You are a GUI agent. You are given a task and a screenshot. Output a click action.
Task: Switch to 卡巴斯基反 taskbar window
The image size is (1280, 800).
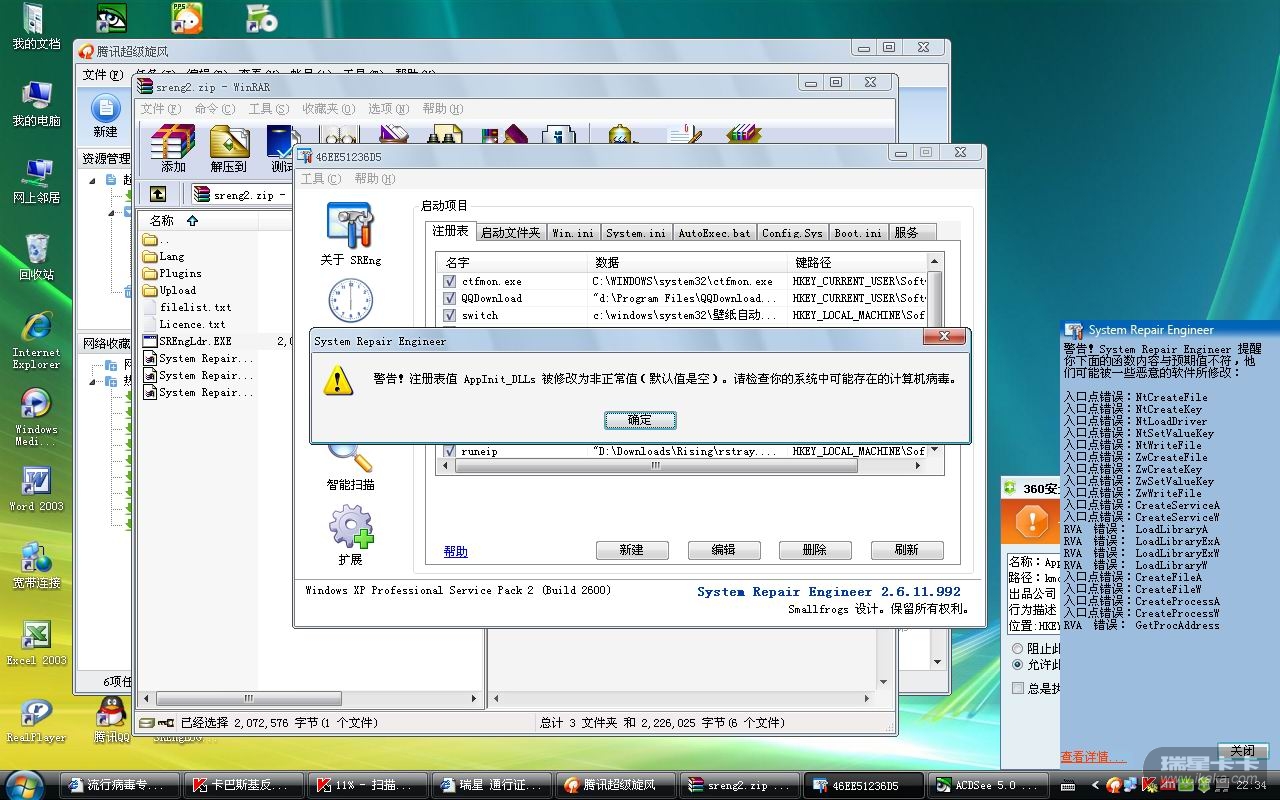click(x=244, y=785)
